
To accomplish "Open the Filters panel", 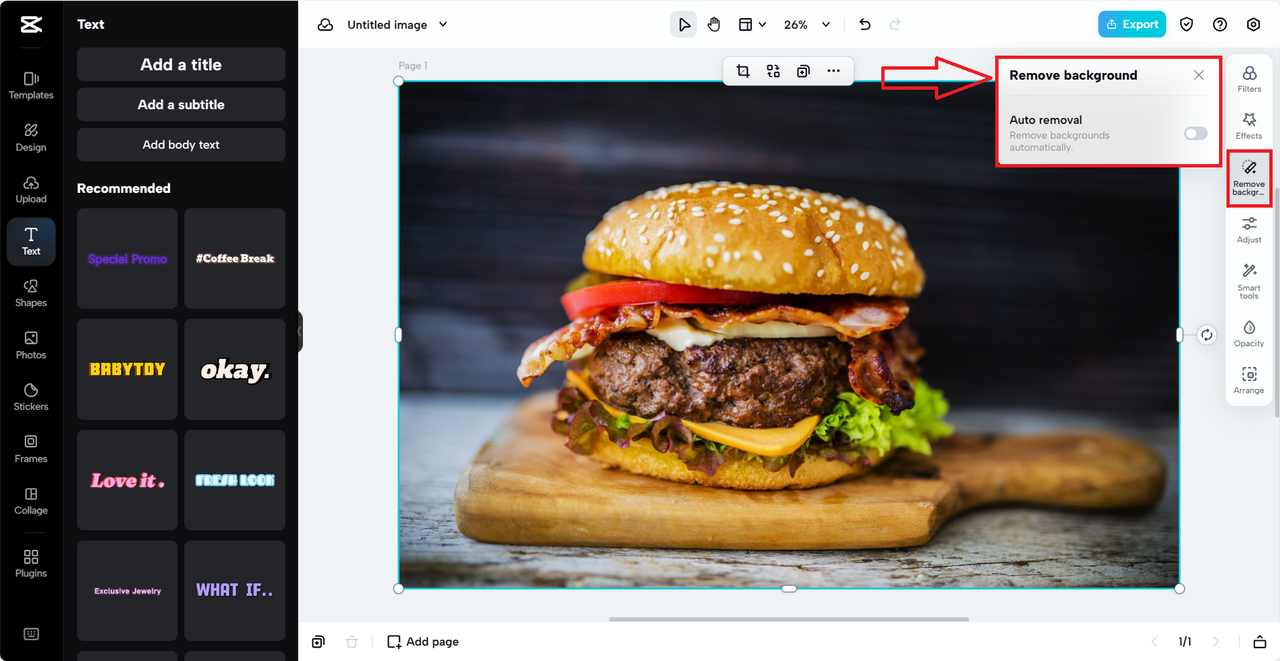I will (x=1249, y=80).
